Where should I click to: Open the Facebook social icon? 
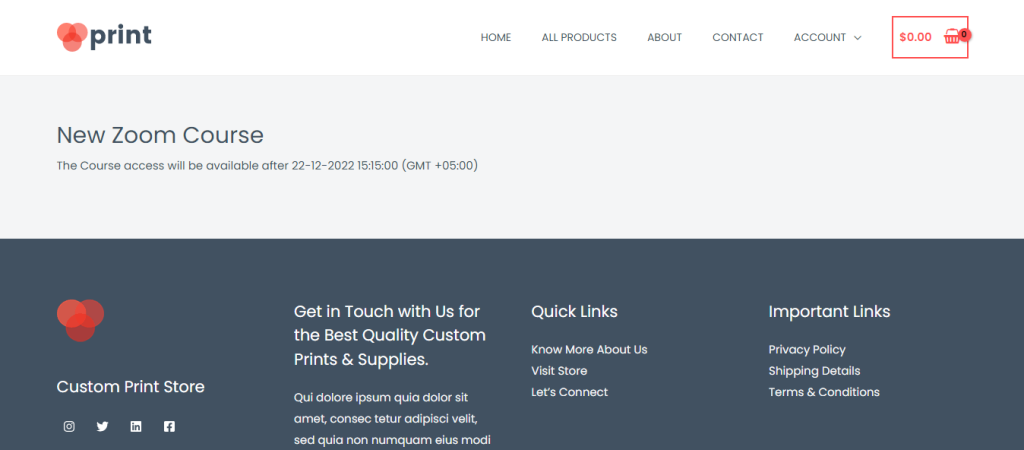pos(169,426)
